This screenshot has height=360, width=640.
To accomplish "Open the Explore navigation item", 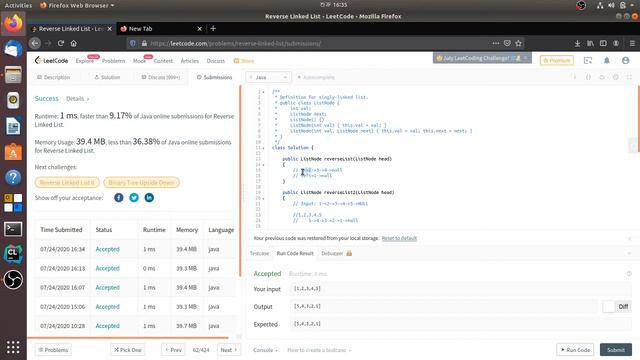I will pyautogui.click(x=84, y=60).
